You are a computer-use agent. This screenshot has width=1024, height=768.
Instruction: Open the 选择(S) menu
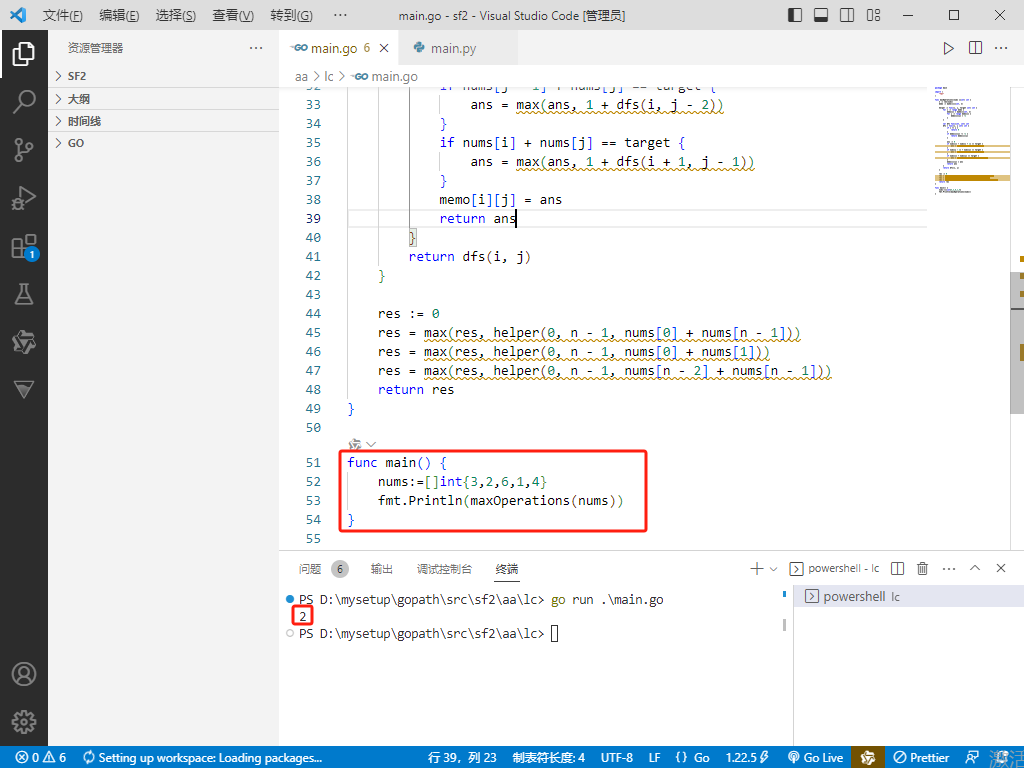click(176, 15)
